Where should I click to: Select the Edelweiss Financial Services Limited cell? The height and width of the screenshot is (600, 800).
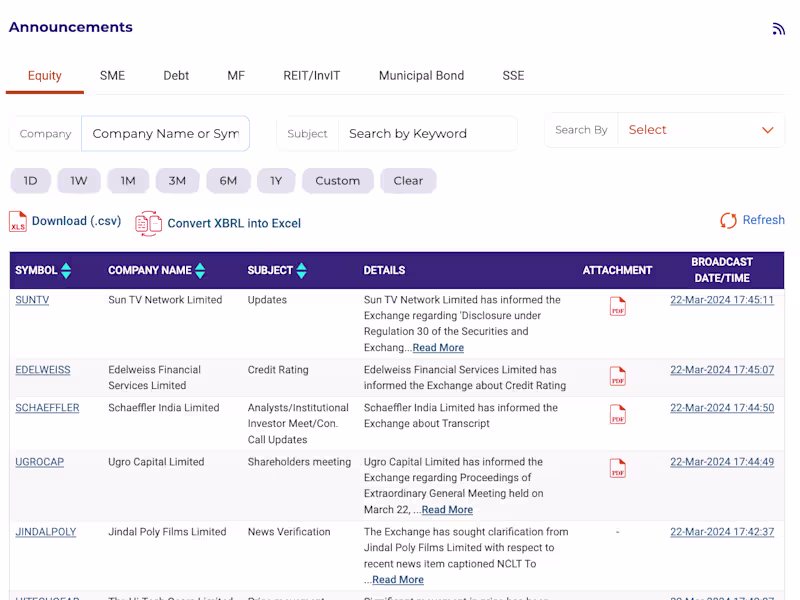click(155, 378)
